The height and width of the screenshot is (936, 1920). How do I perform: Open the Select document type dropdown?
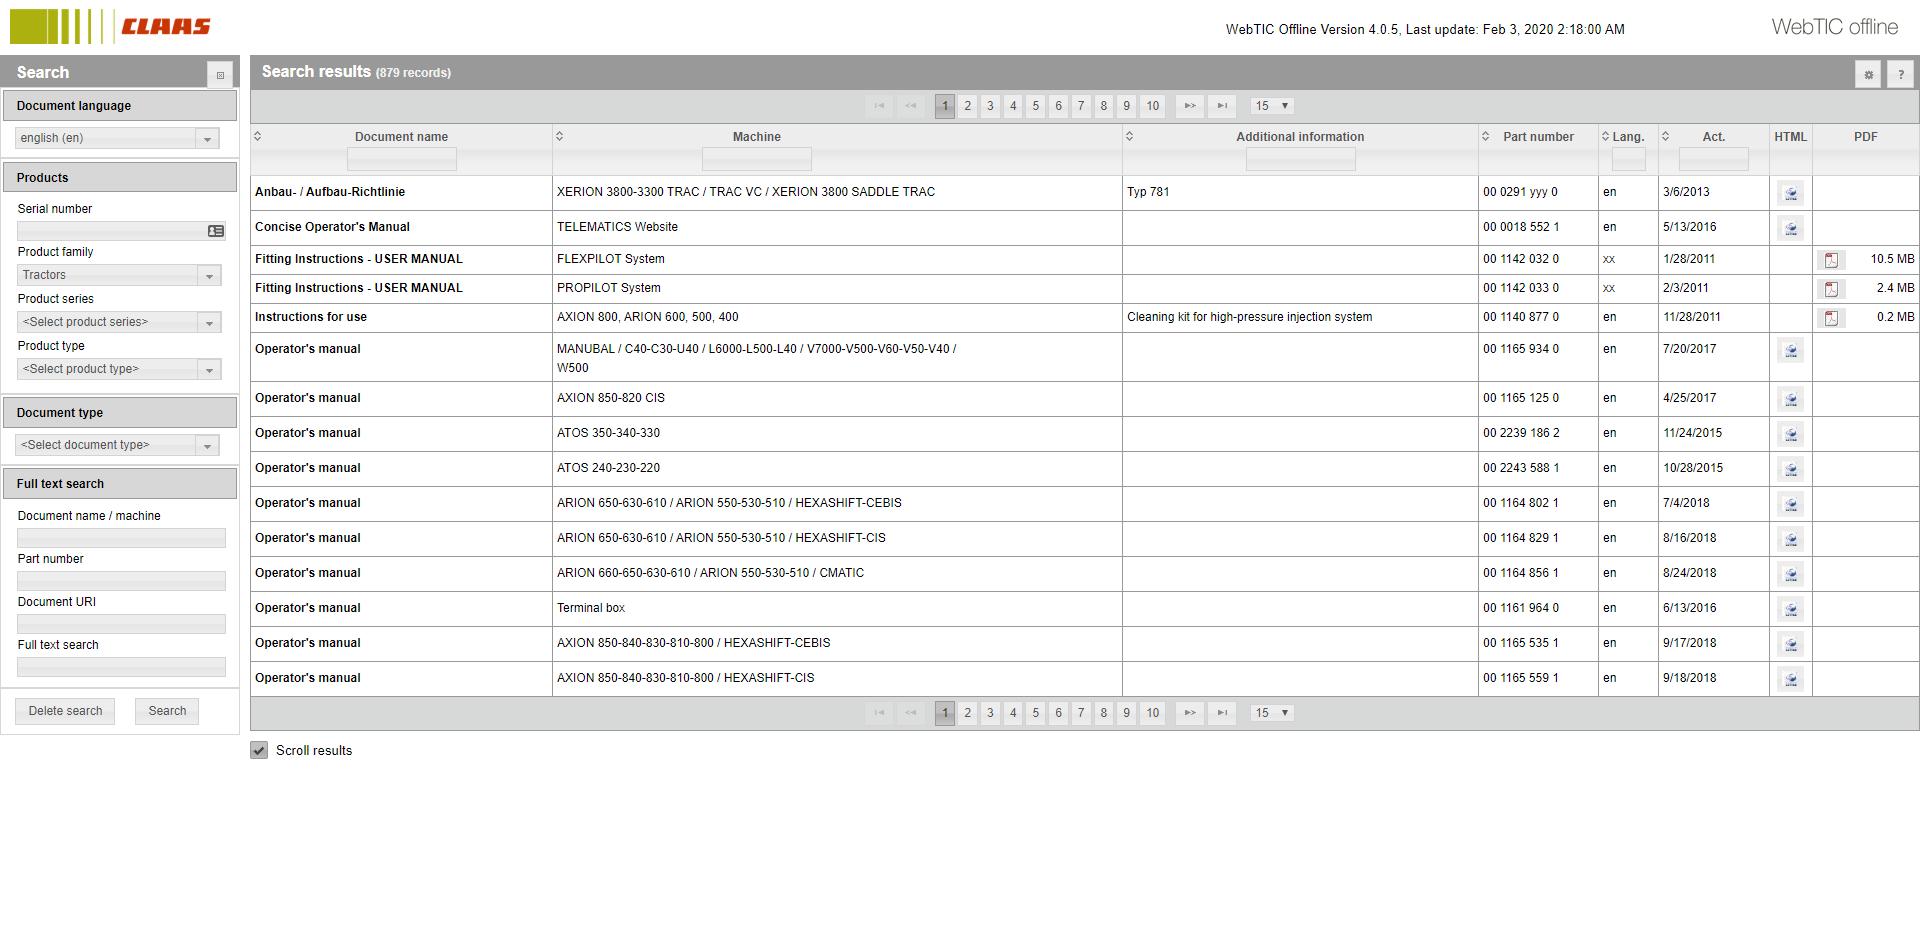(208, 445)
